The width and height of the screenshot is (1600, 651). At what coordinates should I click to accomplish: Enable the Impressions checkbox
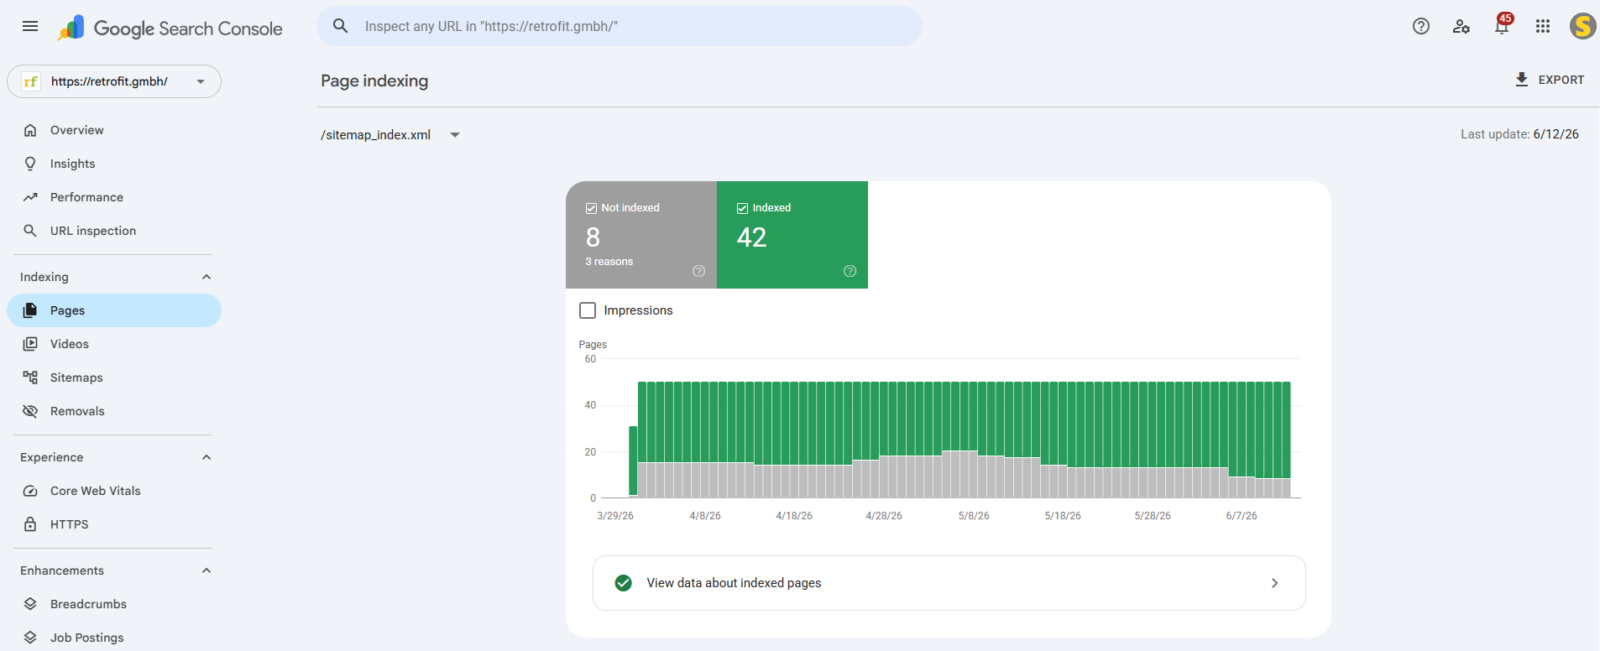click(588, 311)
